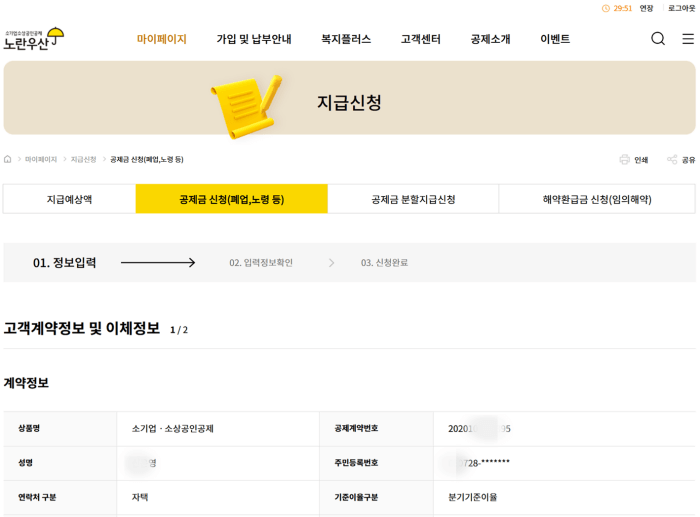Click the 노란우산 umbrella logo

pos(34,39)
